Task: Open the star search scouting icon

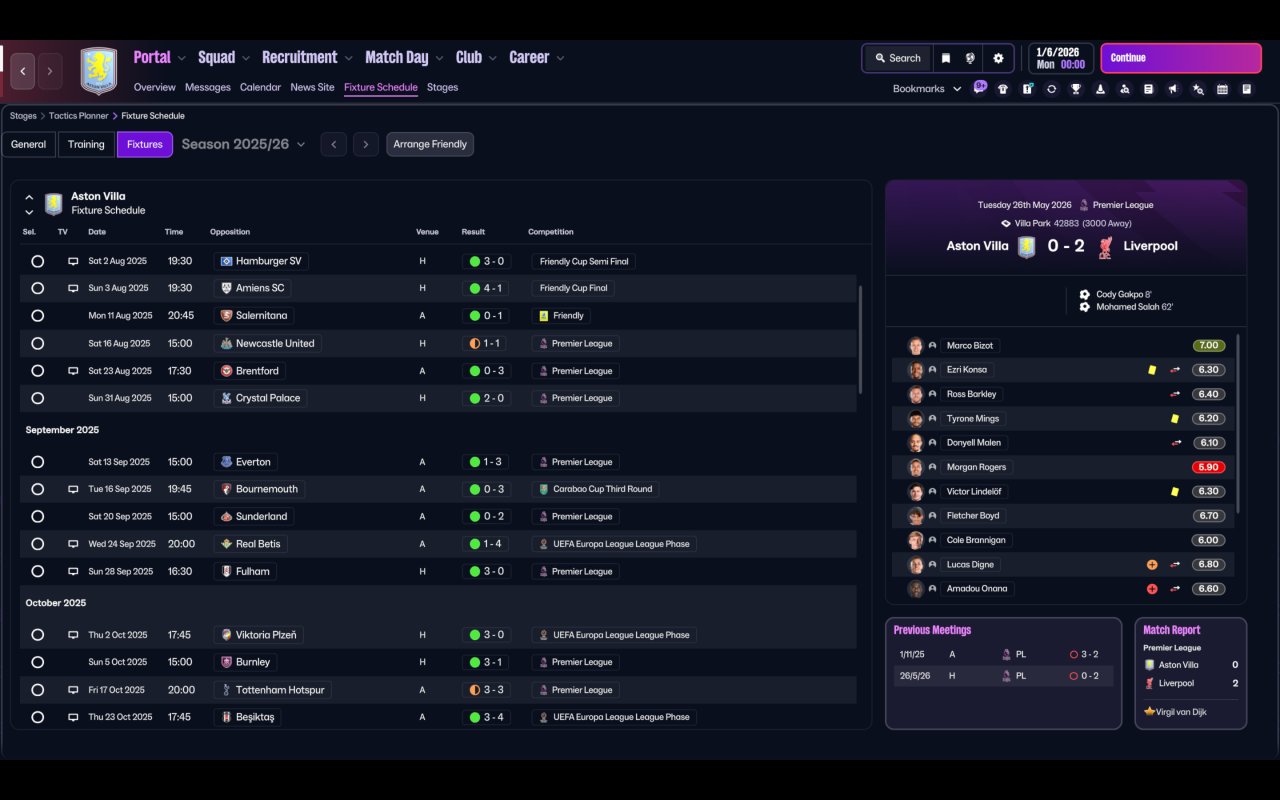Action: tap(1198, 89)
